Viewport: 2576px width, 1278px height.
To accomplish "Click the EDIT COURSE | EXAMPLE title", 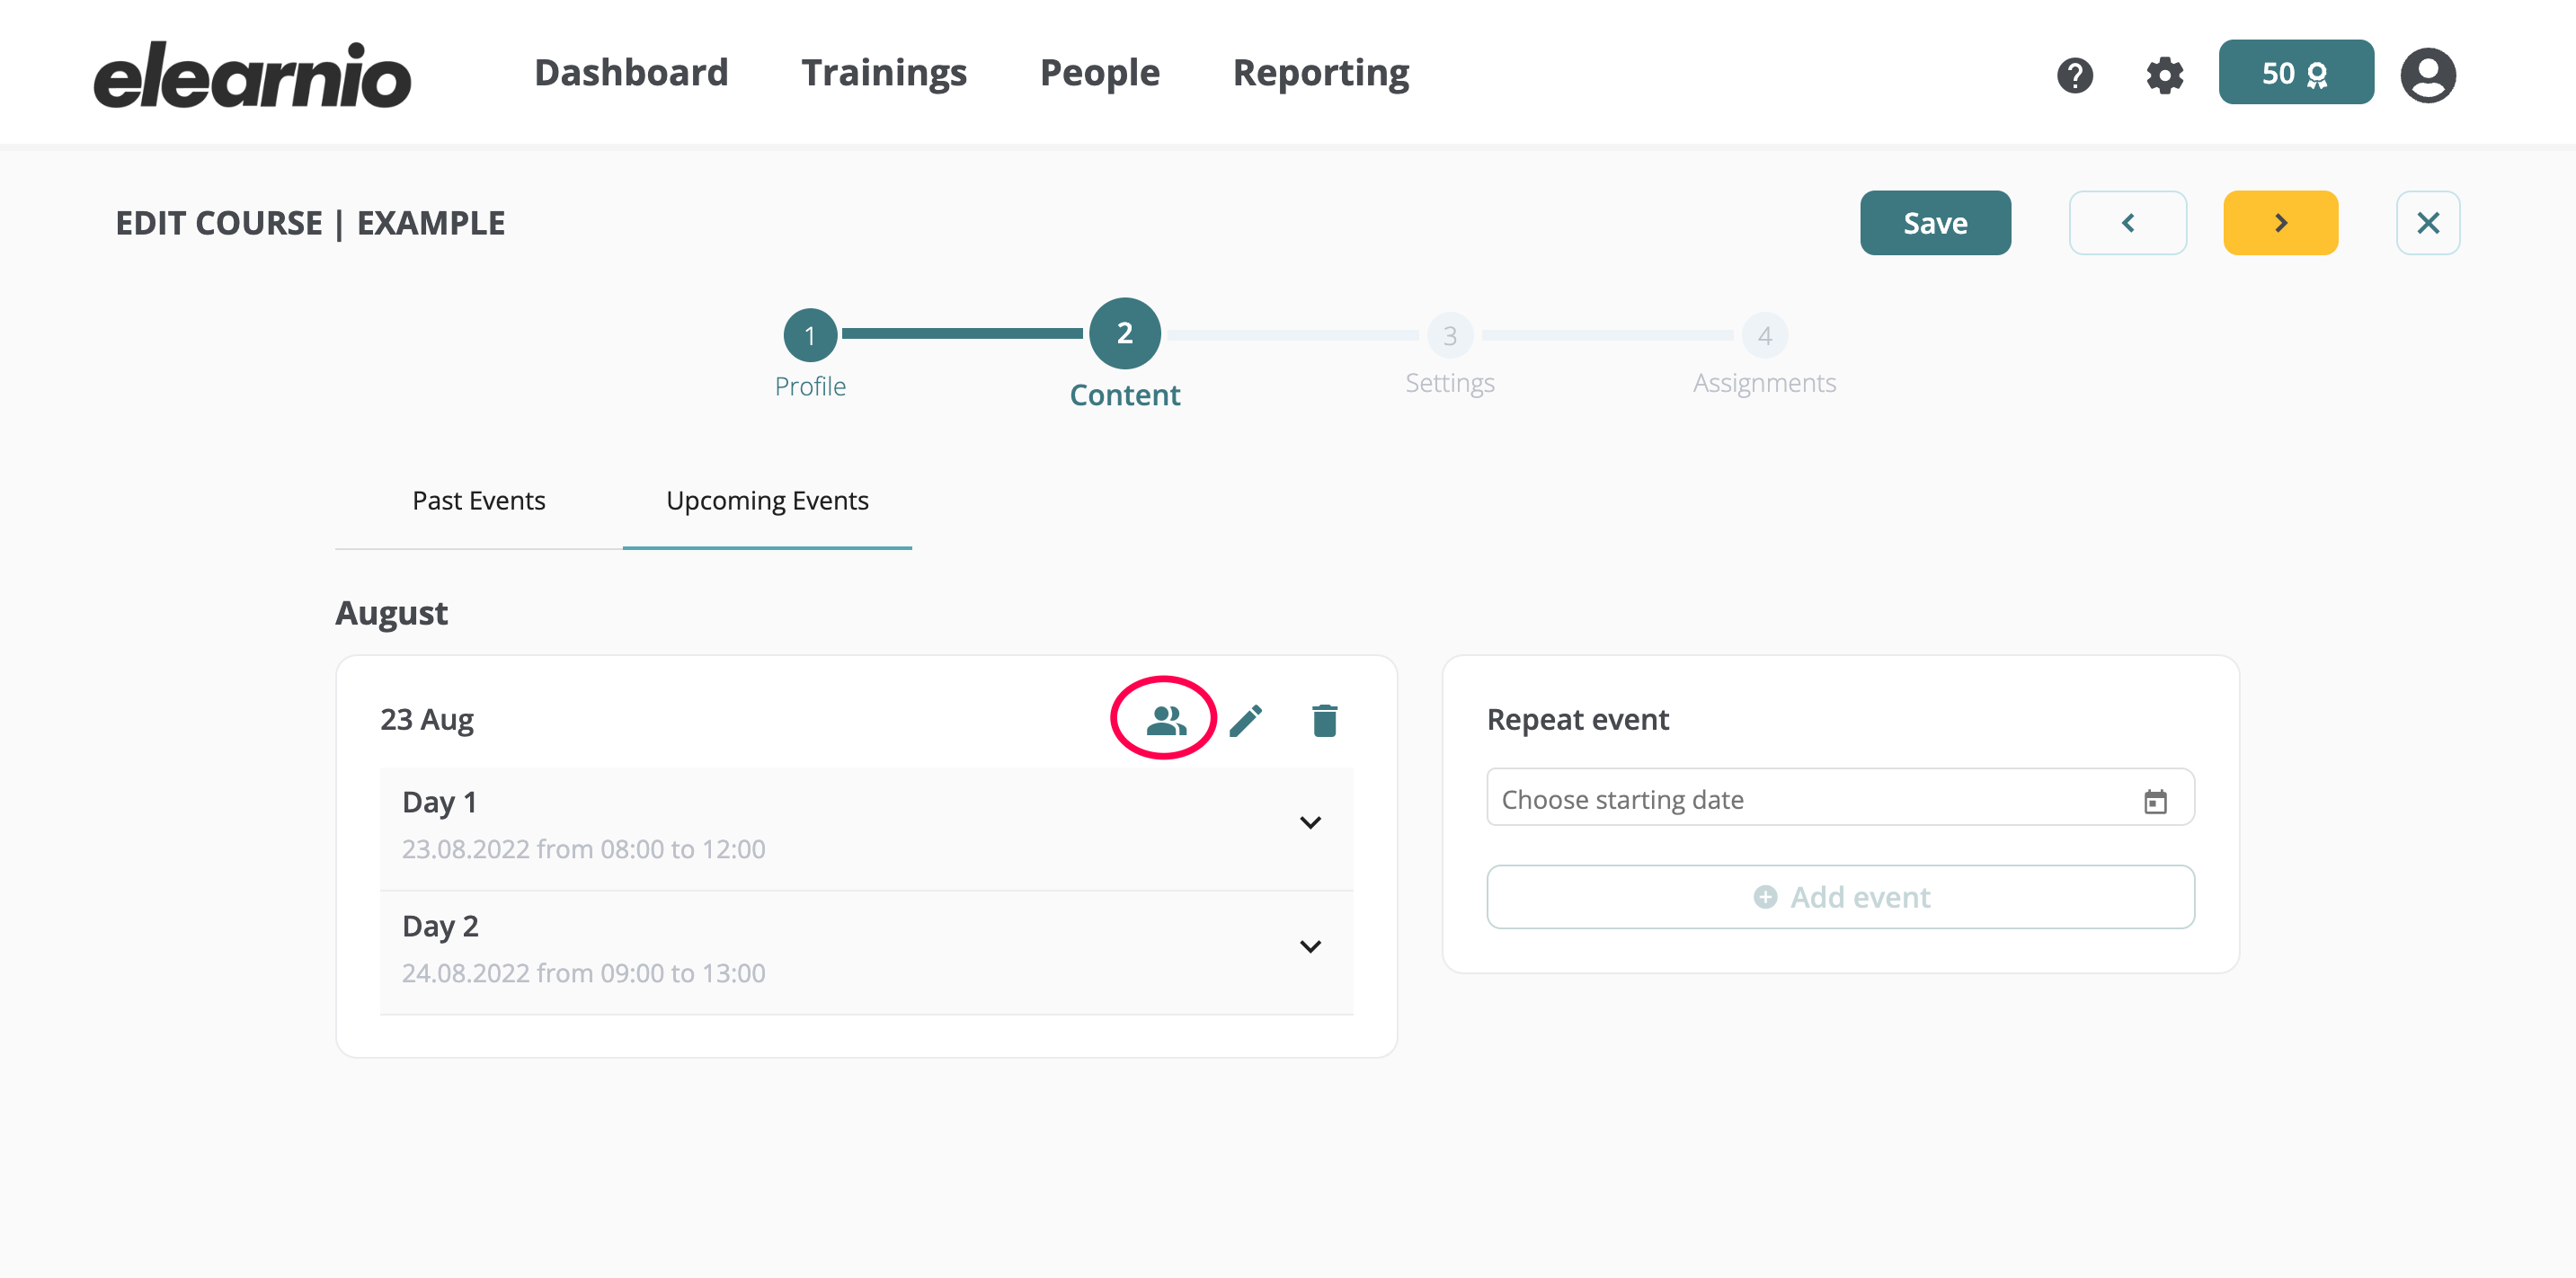I will [310, 223].
